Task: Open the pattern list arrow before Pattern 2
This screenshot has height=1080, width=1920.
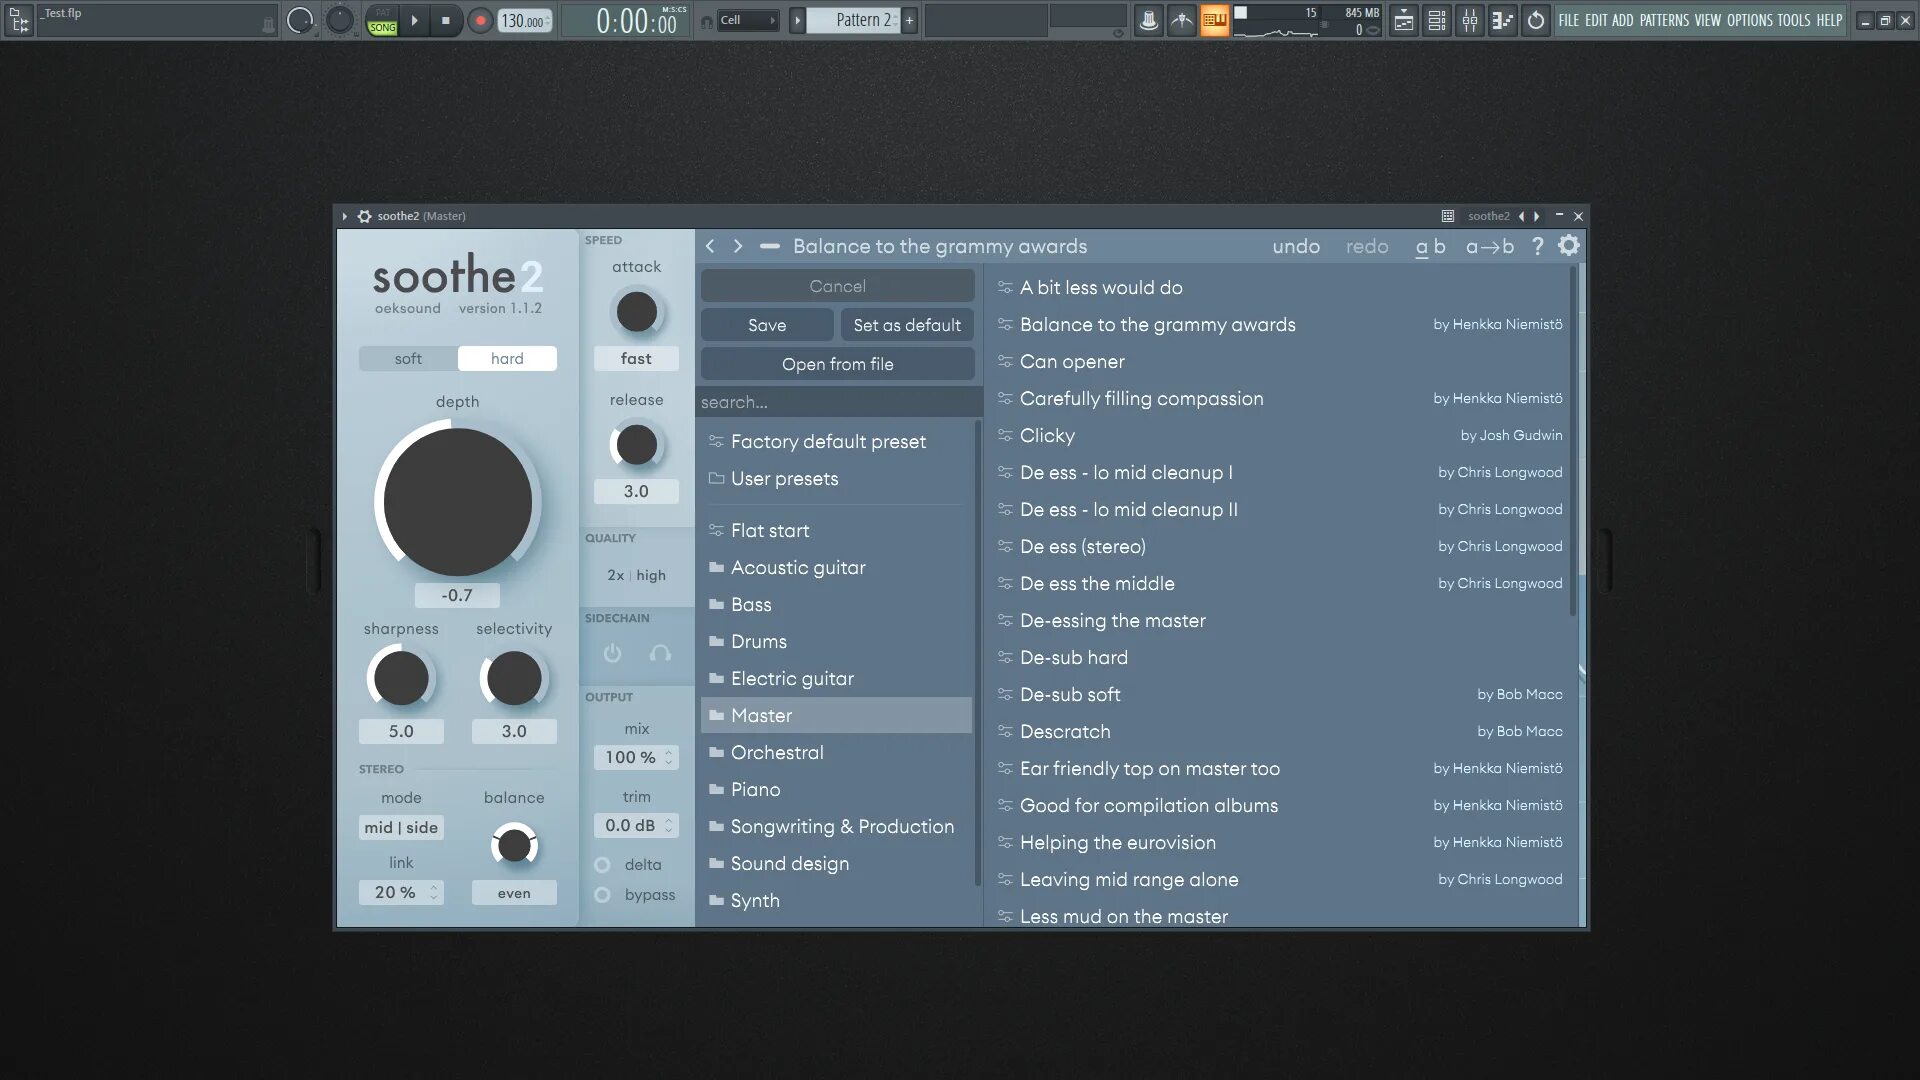Action: tap(797, 20)
